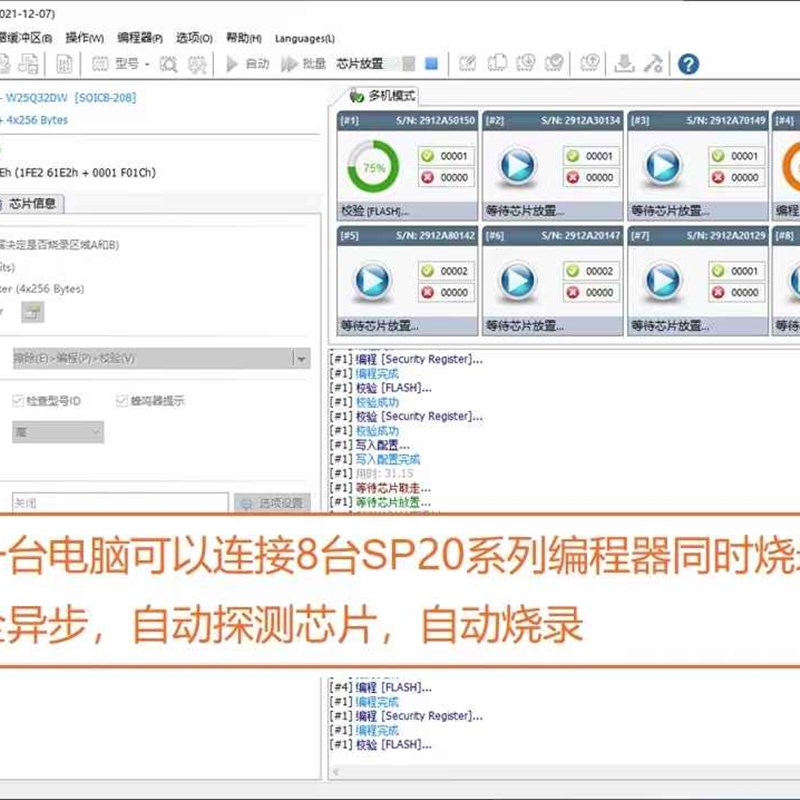Screen dimensions: 800x800
Task: Click the 选项设置 button
Action: (x=272, y=502)
